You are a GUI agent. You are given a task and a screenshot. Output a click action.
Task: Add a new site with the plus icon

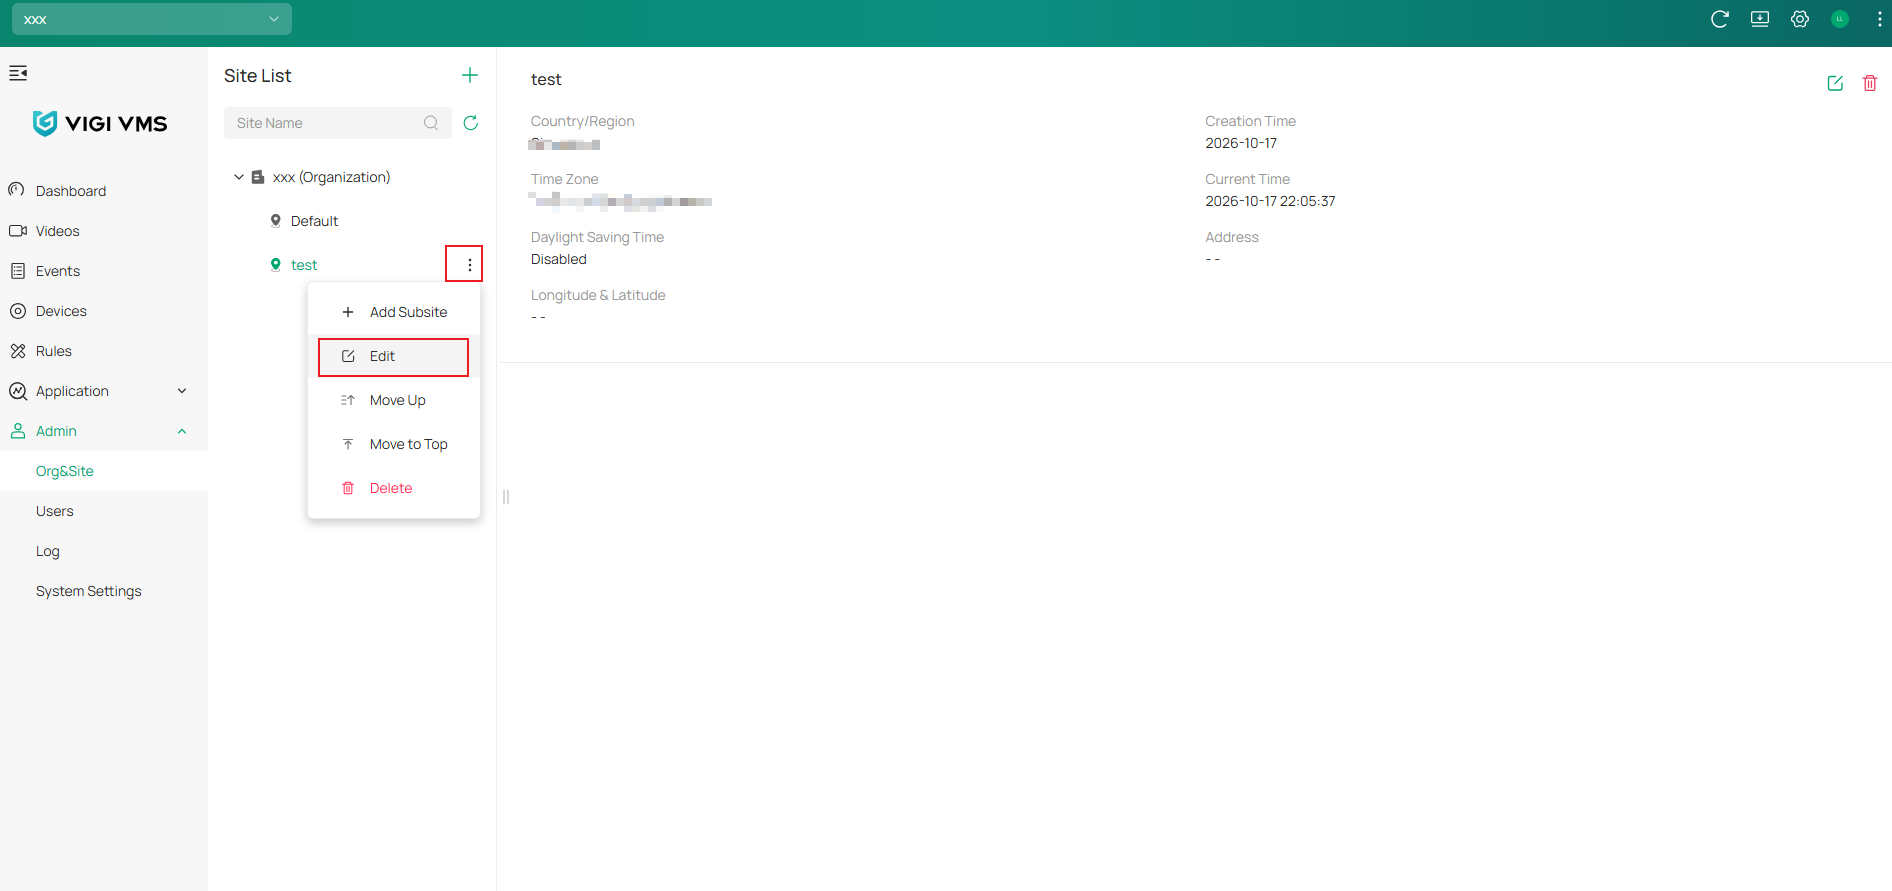pyautogui.click(x=470, y=75)
